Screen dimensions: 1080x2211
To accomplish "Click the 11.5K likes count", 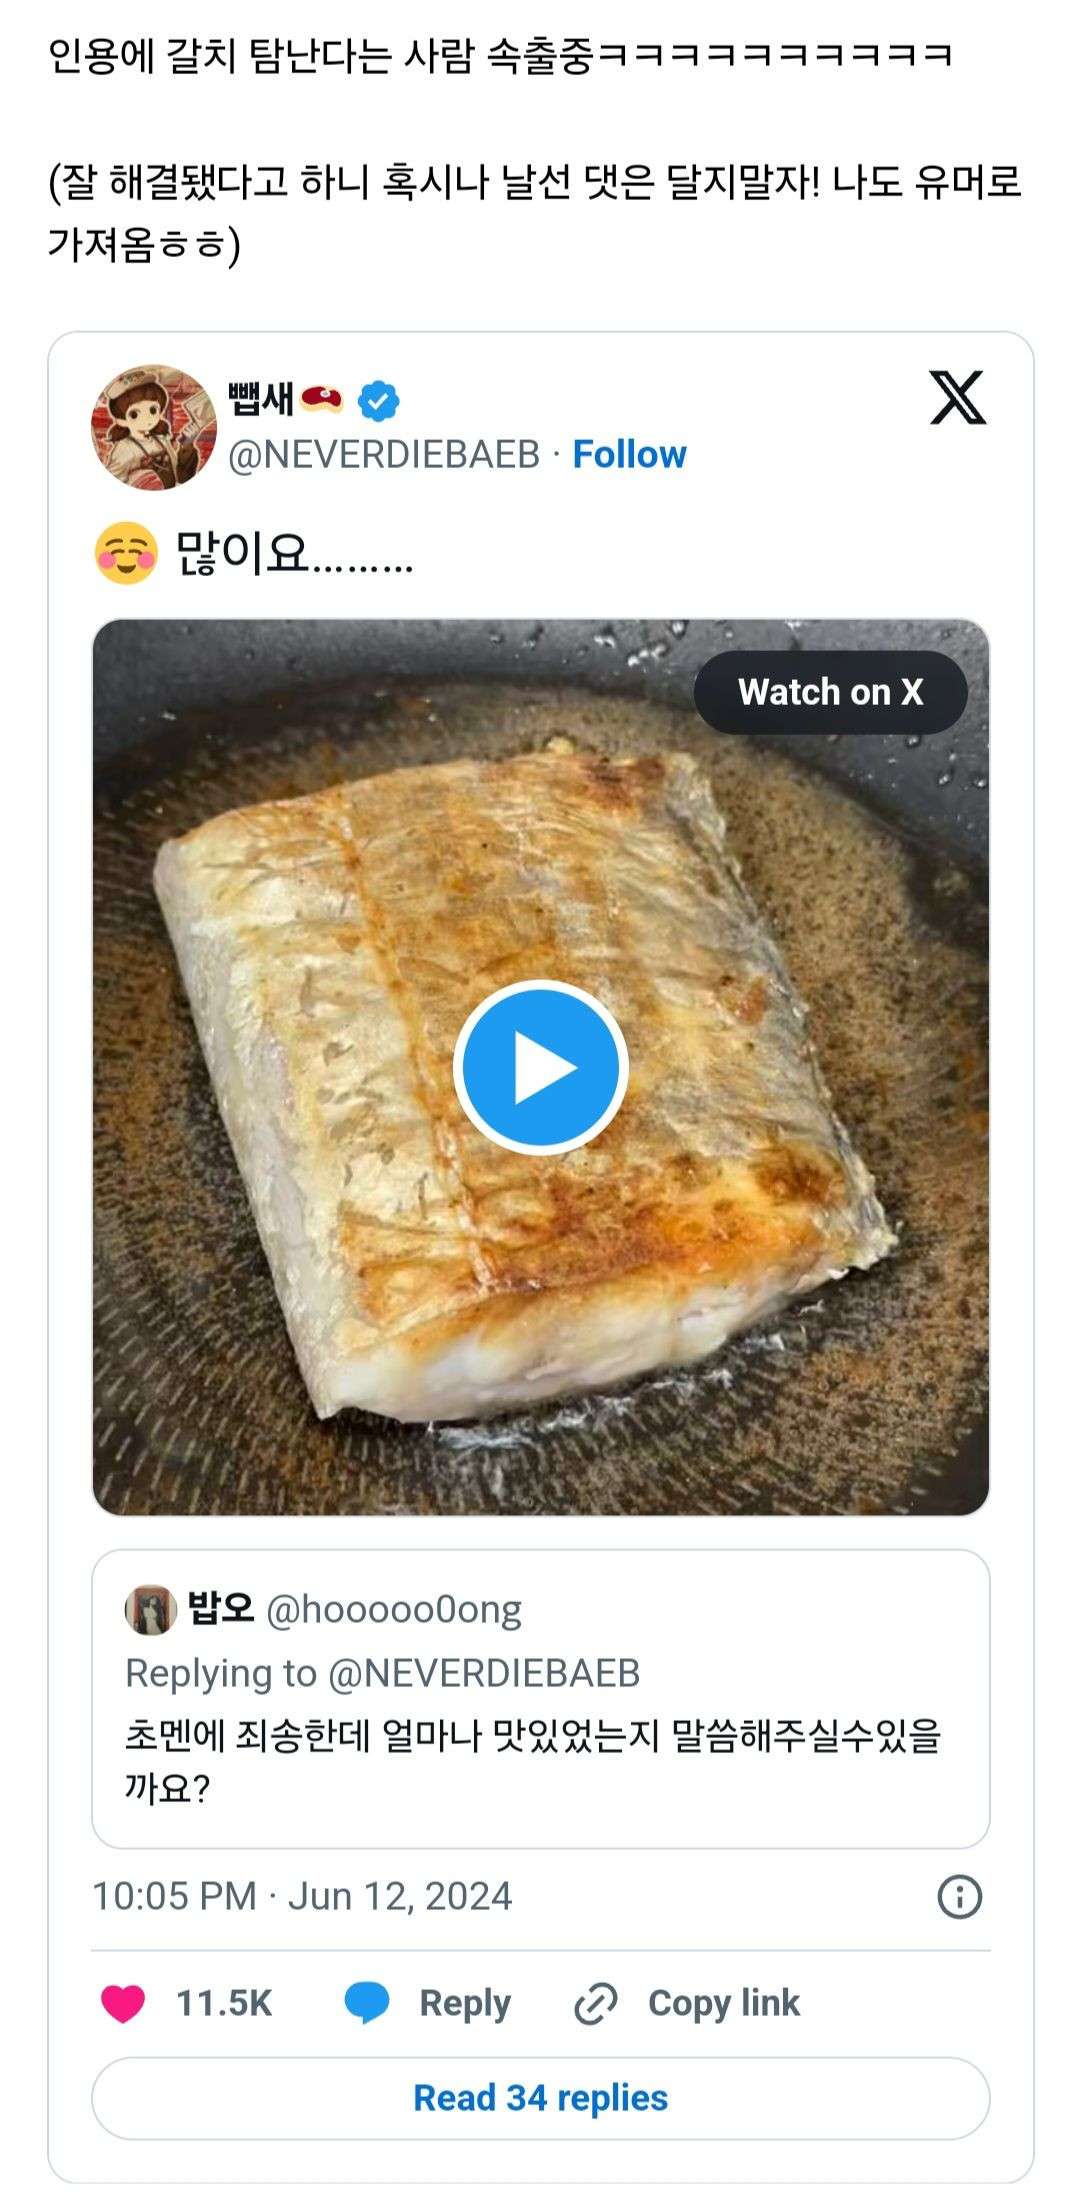I will point(224,2004).
